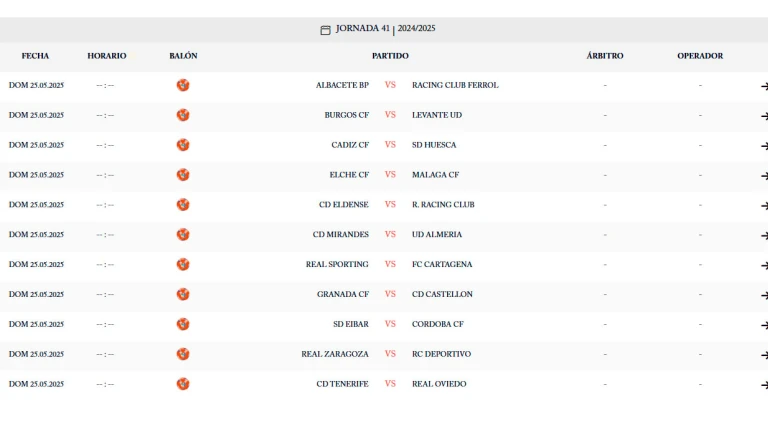Click the calendar icon beside Jornada 41
Image resolution: width=768 pixels, height=432 pixels.
pyautogui.click(x=325, y=30)
